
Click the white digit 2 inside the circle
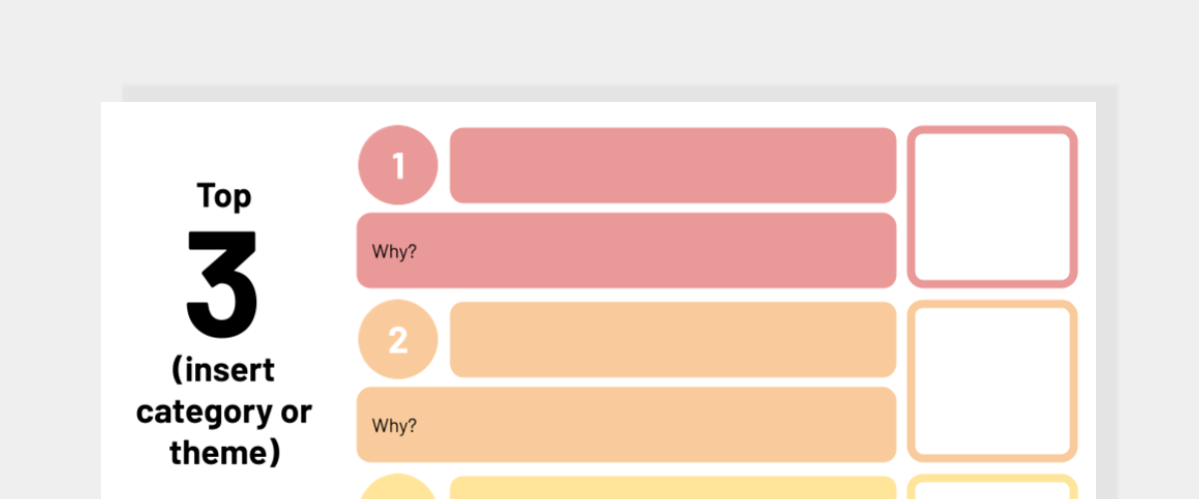398,341
